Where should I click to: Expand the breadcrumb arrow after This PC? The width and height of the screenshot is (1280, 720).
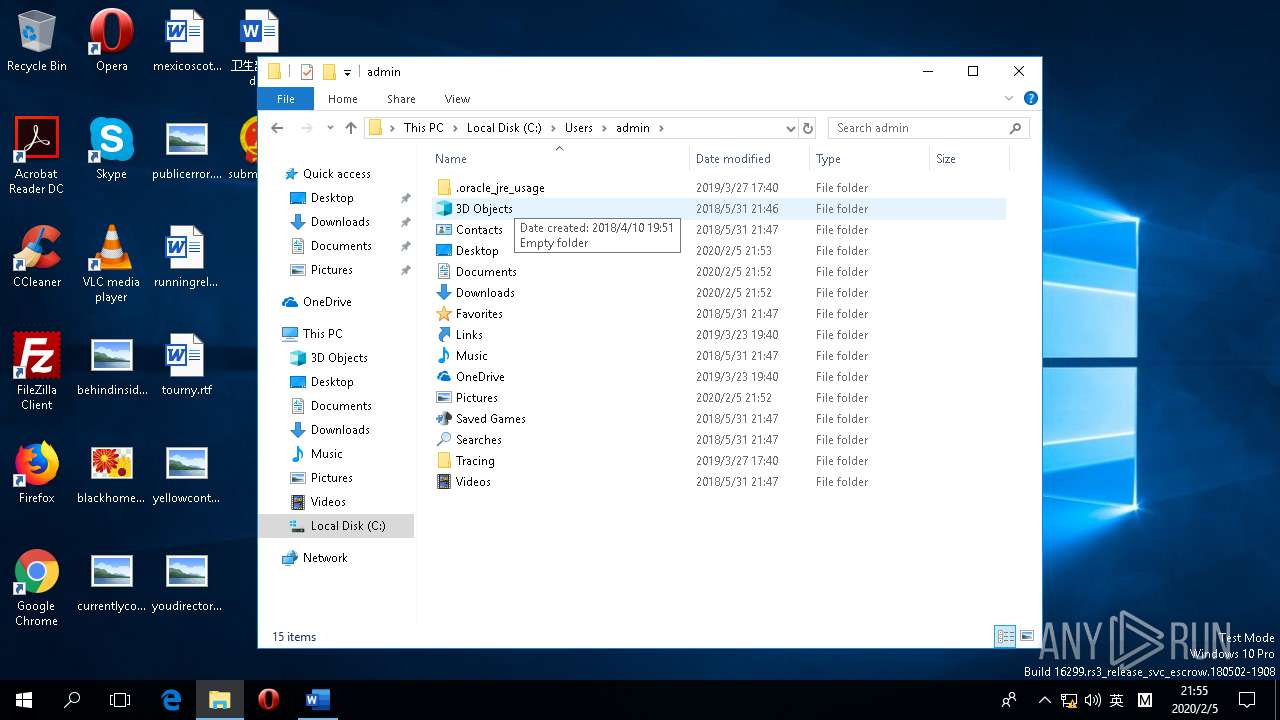[455, 128]
